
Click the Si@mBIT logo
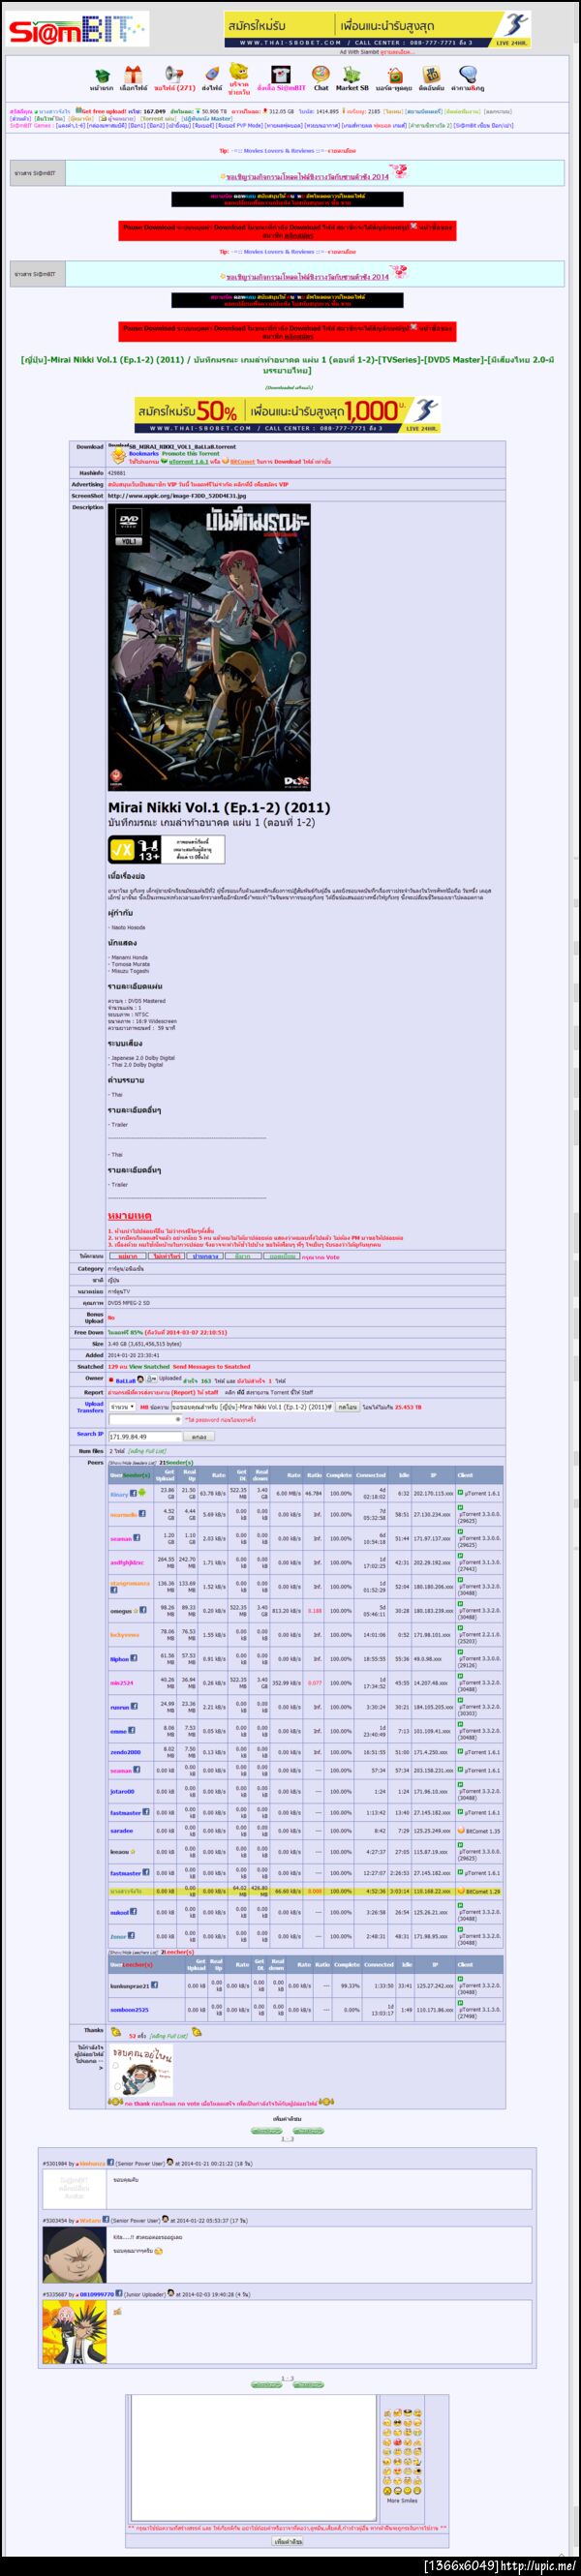tap(78, 29)
